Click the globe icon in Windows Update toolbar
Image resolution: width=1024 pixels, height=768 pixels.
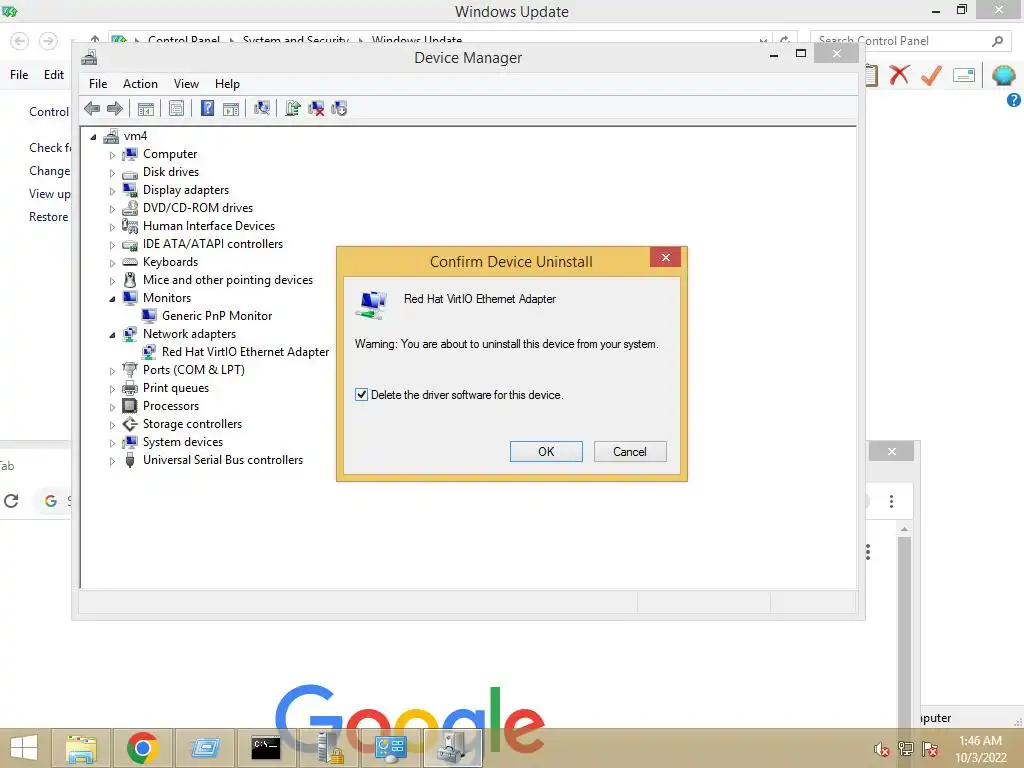coord(1004,75)
